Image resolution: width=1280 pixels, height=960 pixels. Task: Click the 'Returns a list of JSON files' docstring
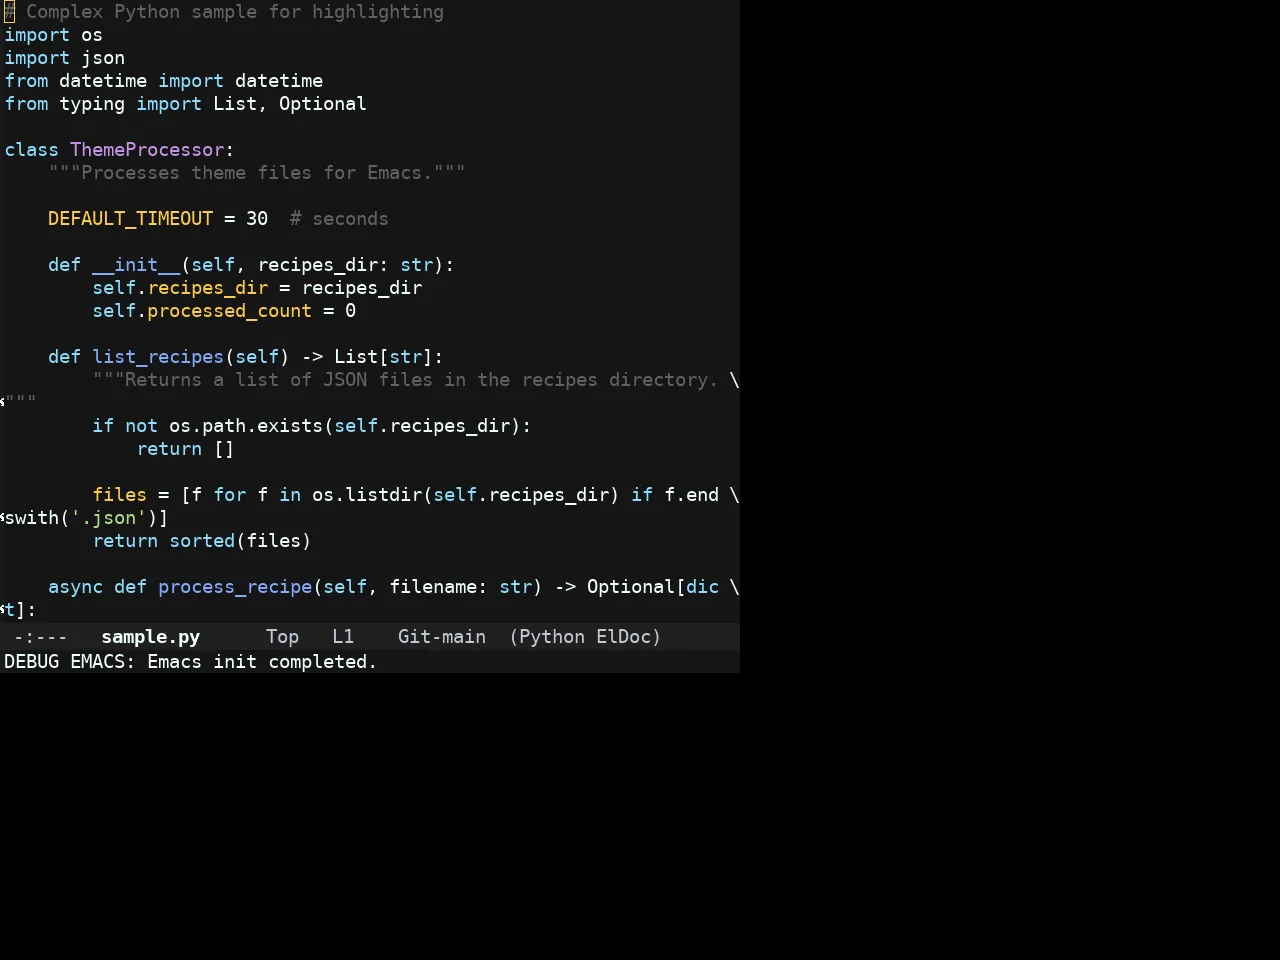click(405, 380)
